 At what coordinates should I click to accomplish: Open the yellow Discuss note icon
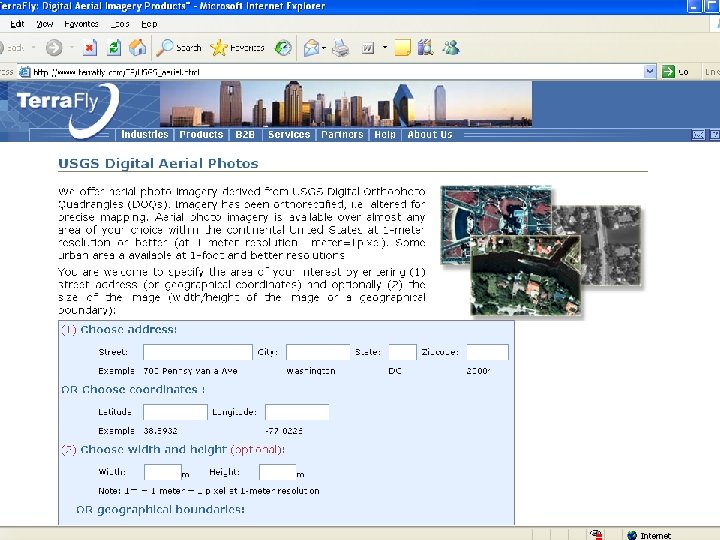coord(402,47)
